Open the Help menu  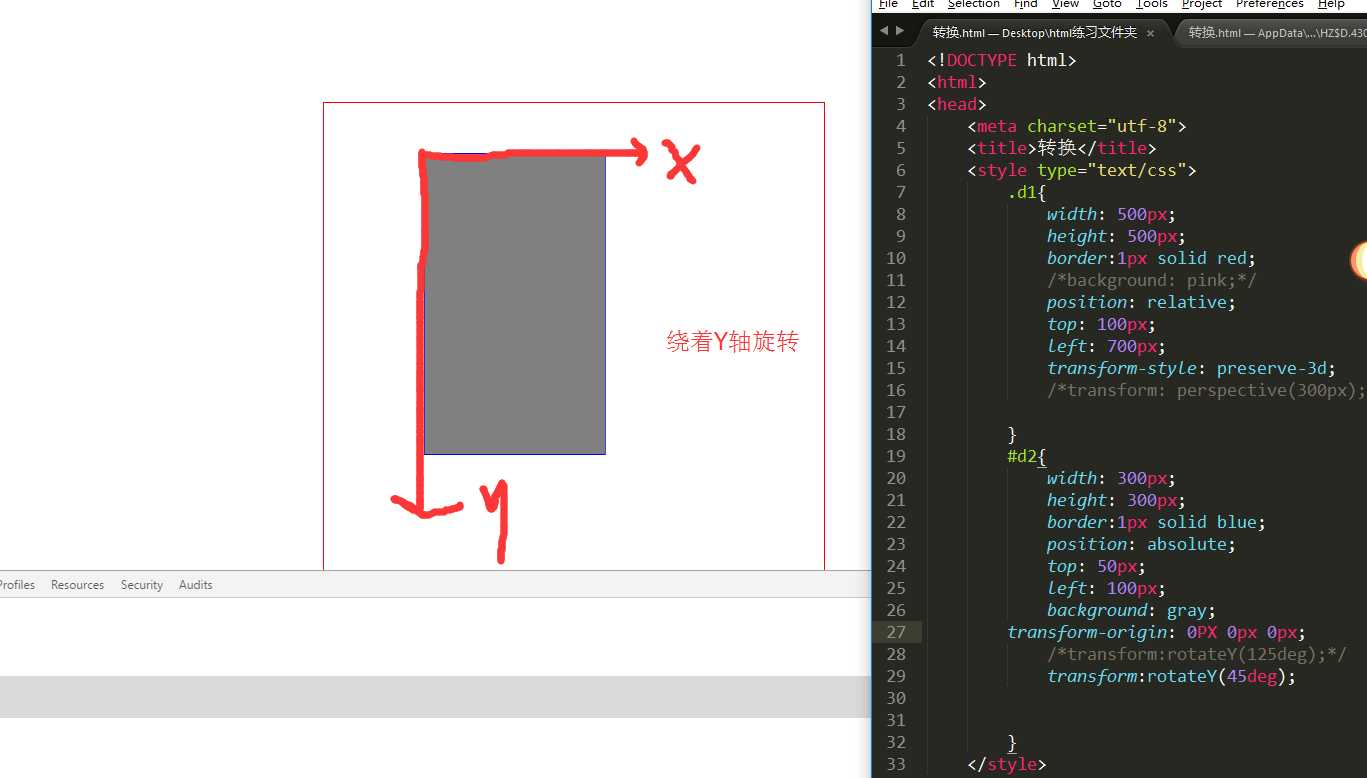(x=1331, y=4)
